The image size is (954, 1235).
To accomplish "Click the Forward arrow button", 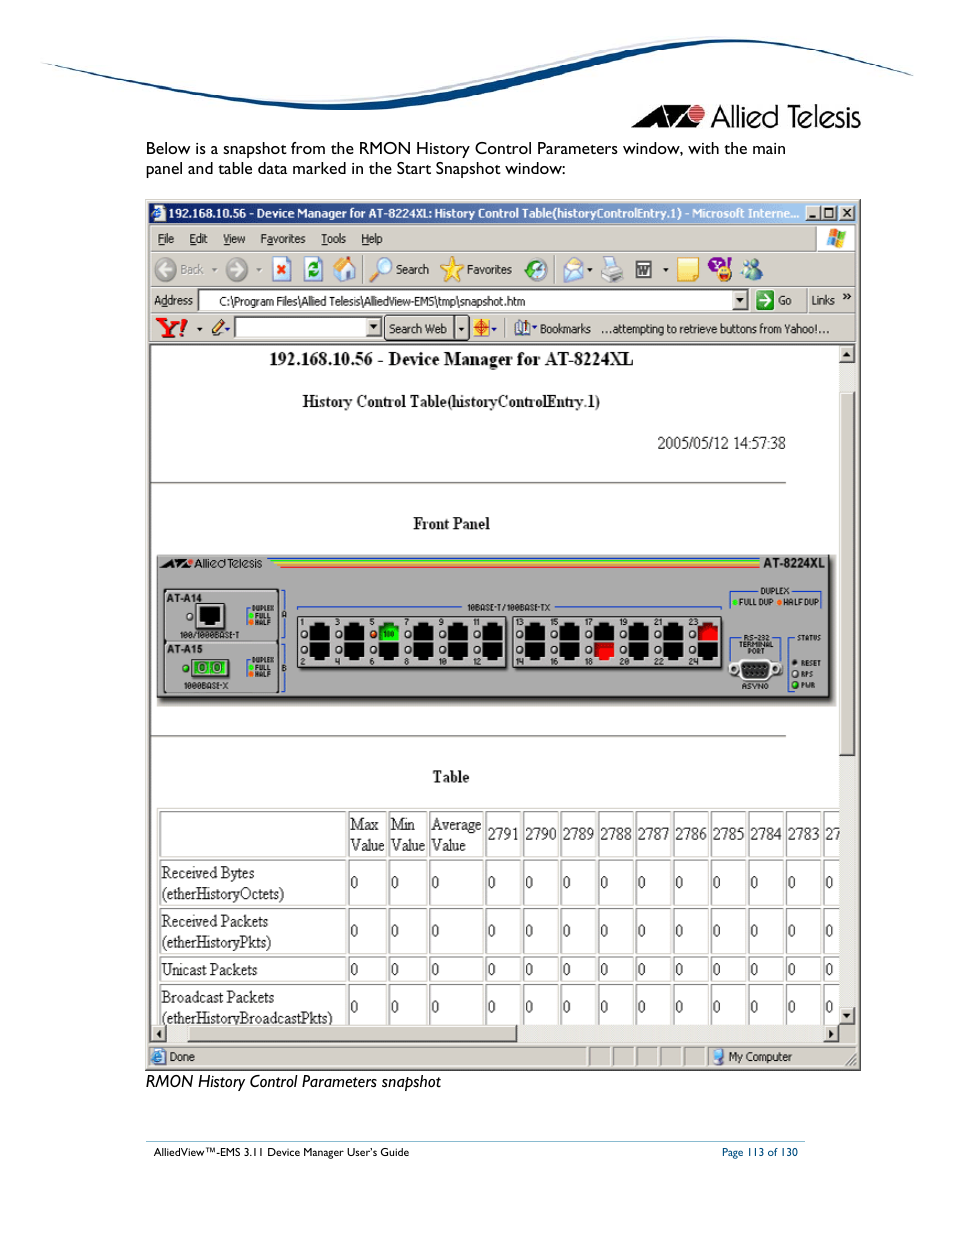I will tap(236, 270).
